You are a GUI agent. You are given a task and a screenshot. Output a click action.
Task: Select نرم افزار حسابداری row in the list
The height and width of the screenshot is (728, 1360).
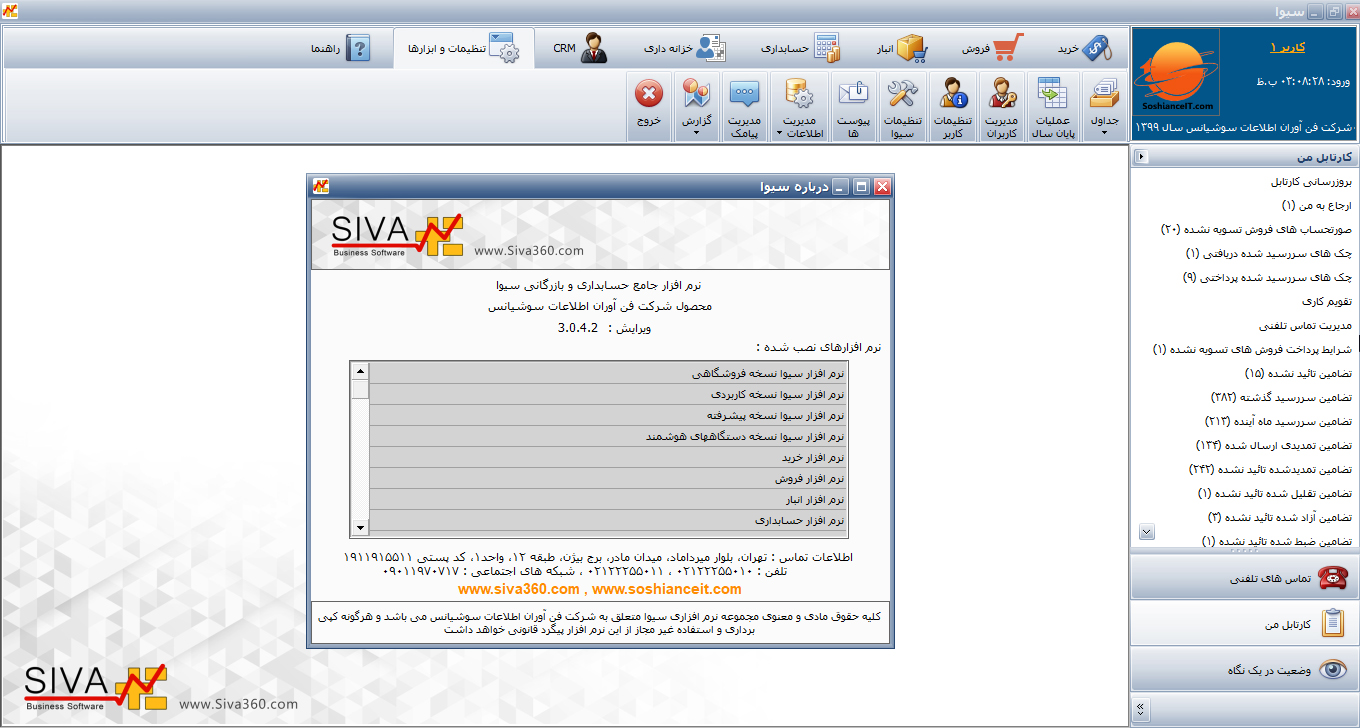pos(608,520)
